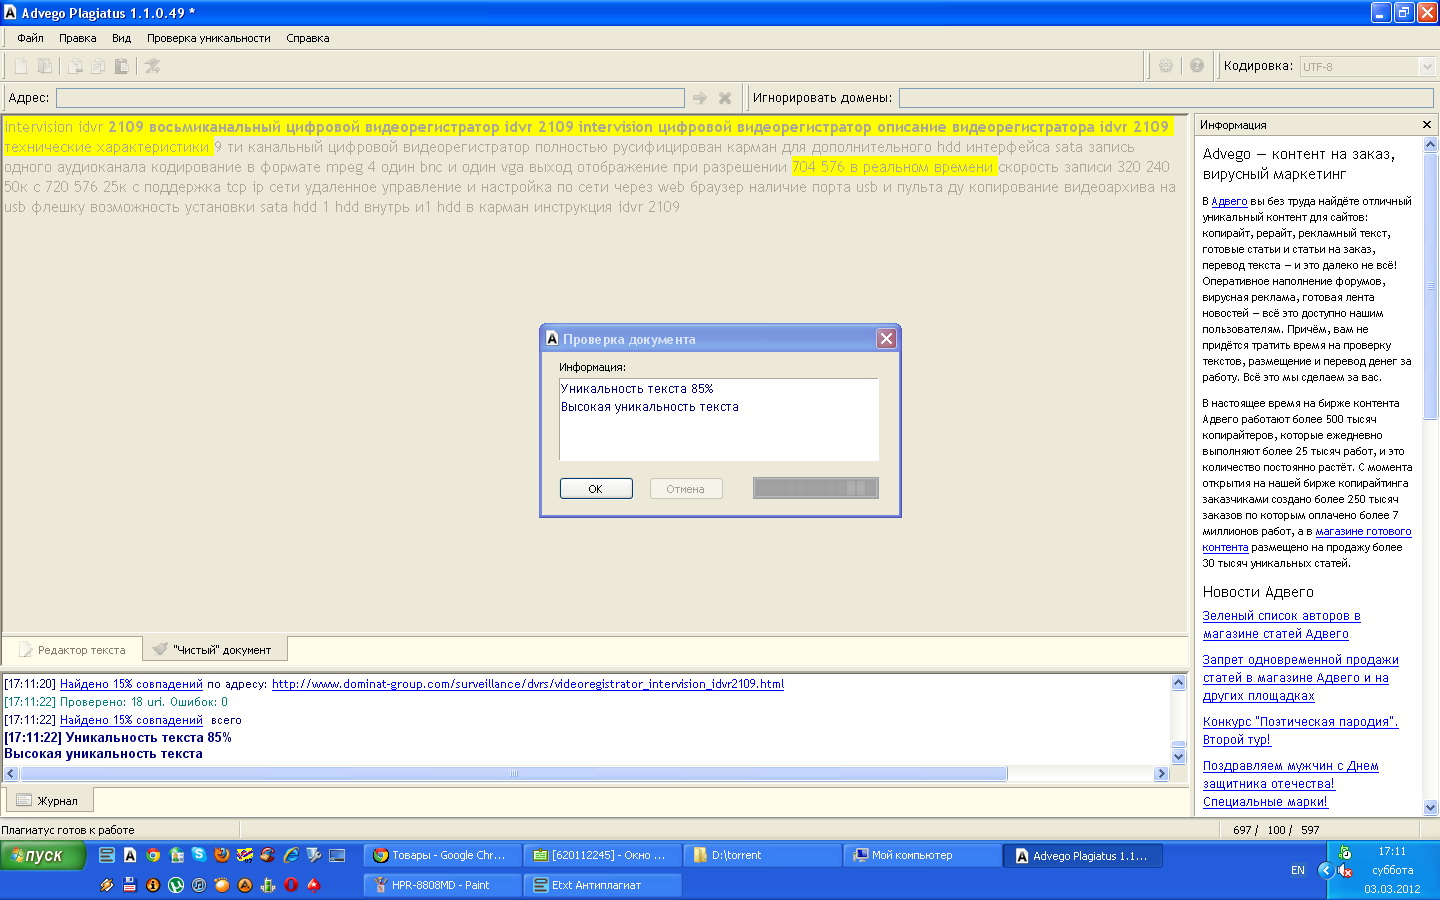Viewport: 1440px width, 900px height.
Task: Launch Advego Plagiatus 'A' quick launch icon
Action: click(130, 855)
